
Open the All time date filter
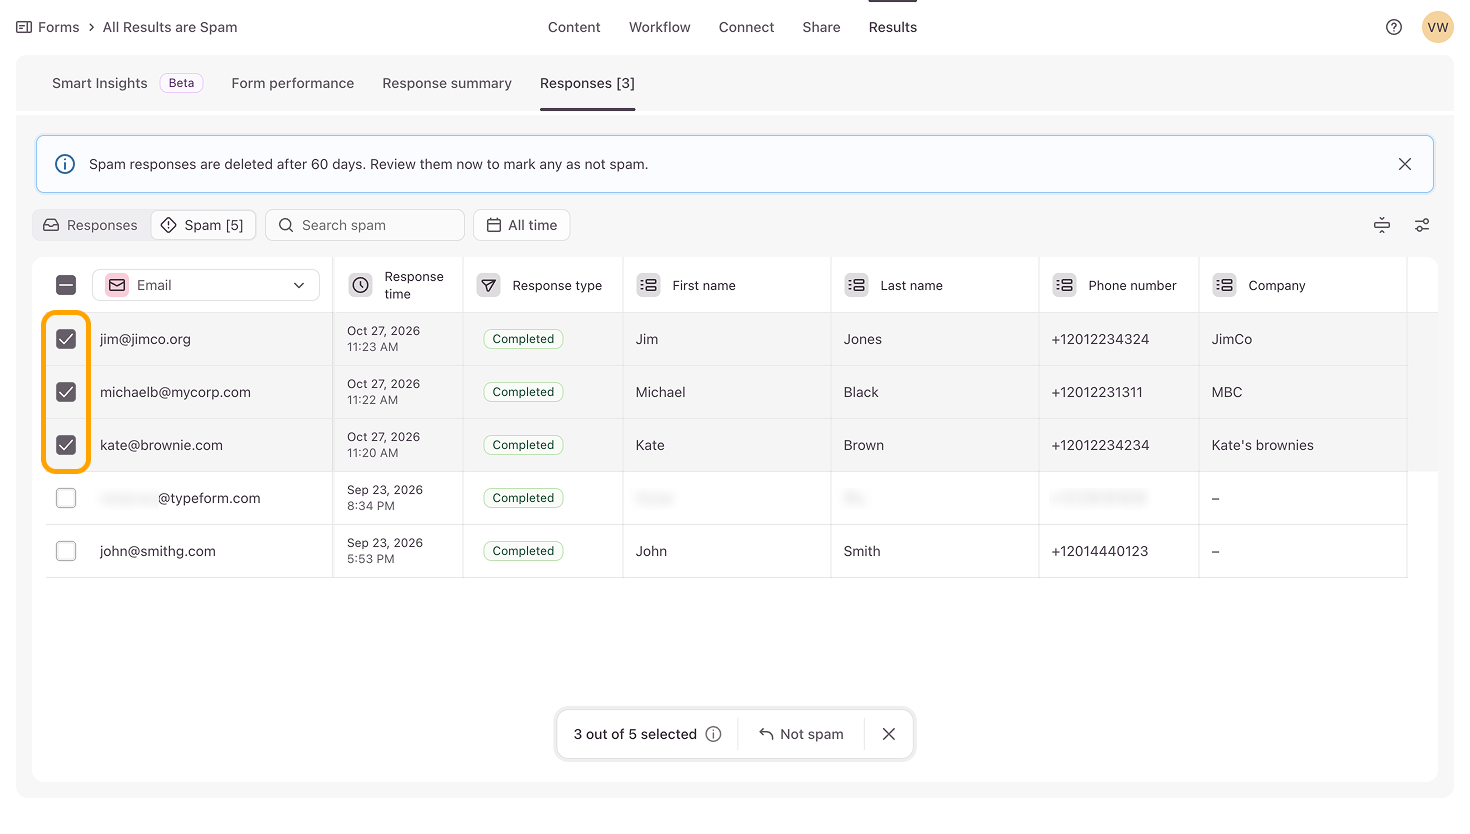coord(522,225)
